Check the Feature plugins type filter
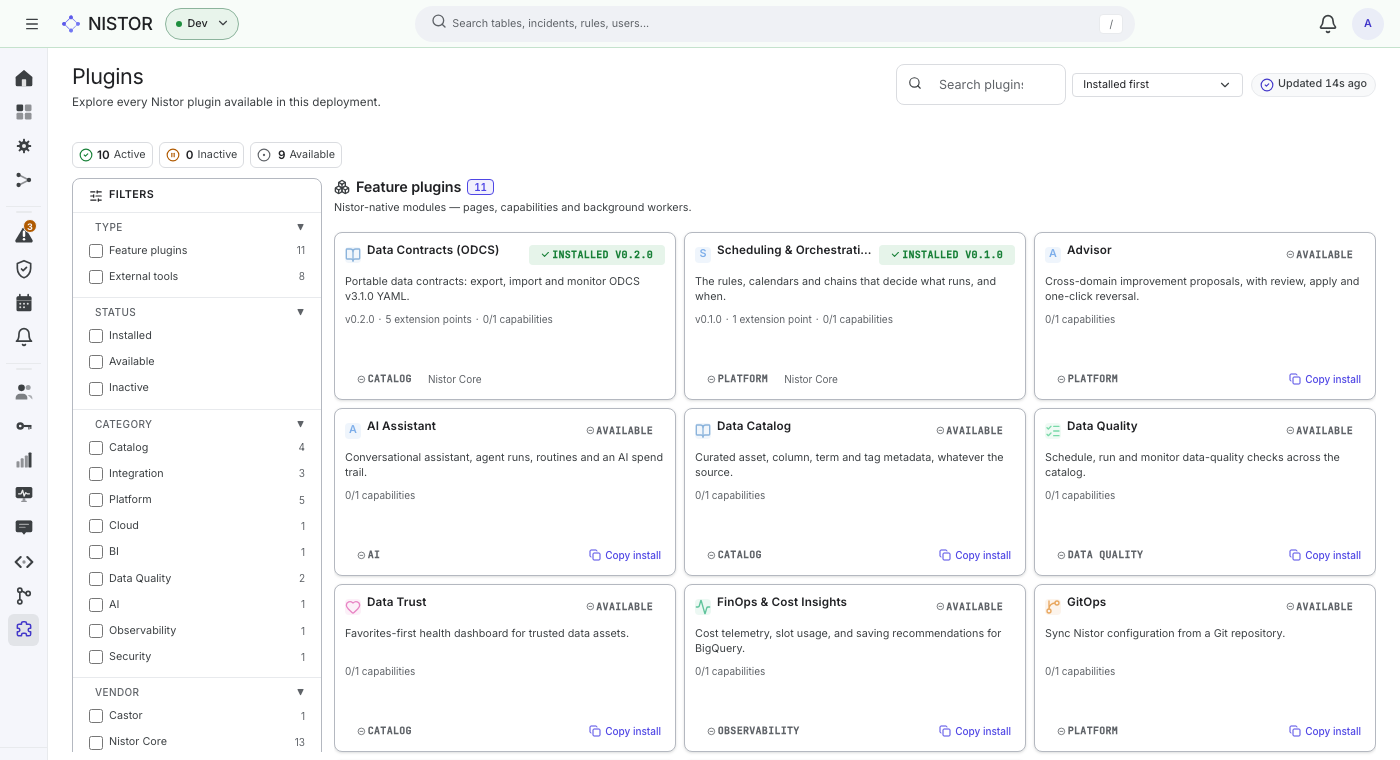 (96, 251)
